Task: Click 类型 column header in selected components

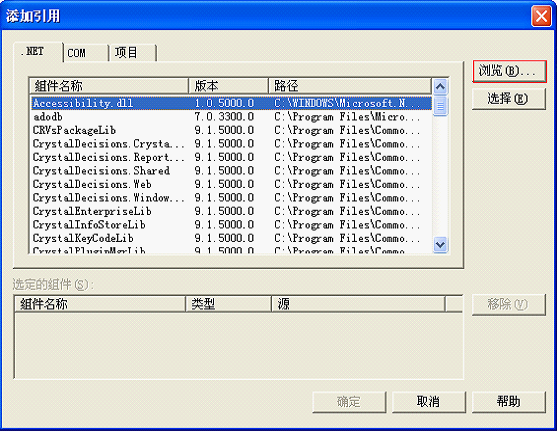Action: pos(228,304)
